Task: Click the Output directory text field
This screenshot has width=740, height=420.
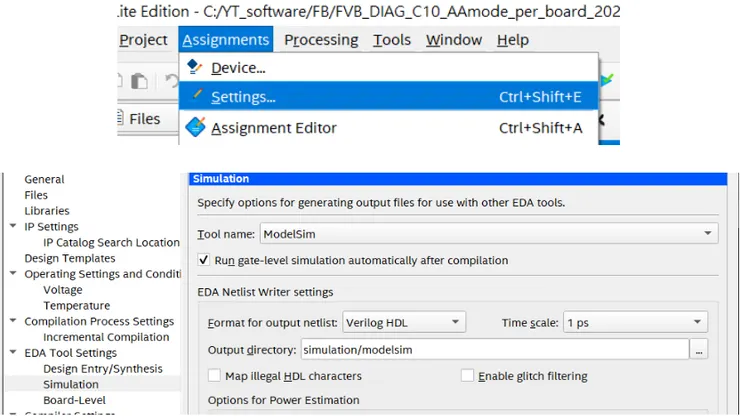Action: [x=494, y=350]
